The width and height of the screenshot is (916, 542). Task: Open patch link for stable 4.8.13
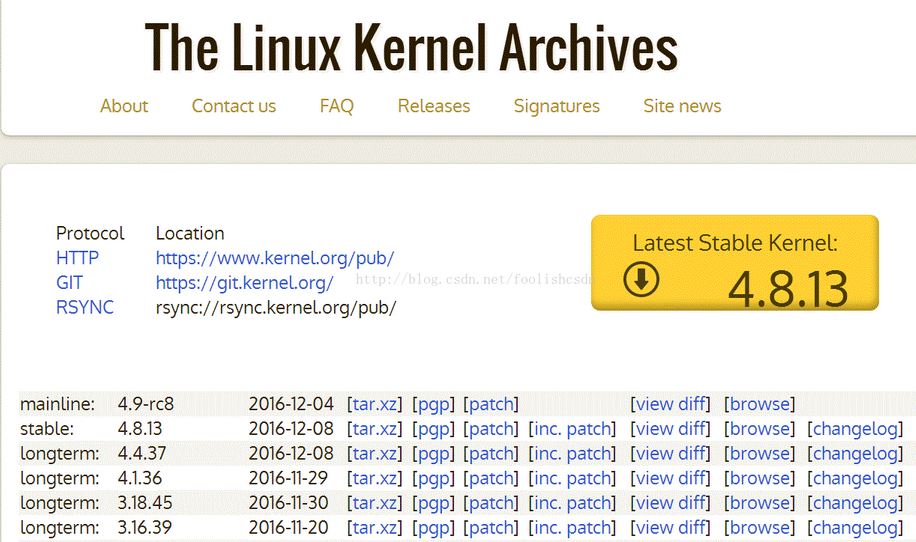[x=491, y=429]
